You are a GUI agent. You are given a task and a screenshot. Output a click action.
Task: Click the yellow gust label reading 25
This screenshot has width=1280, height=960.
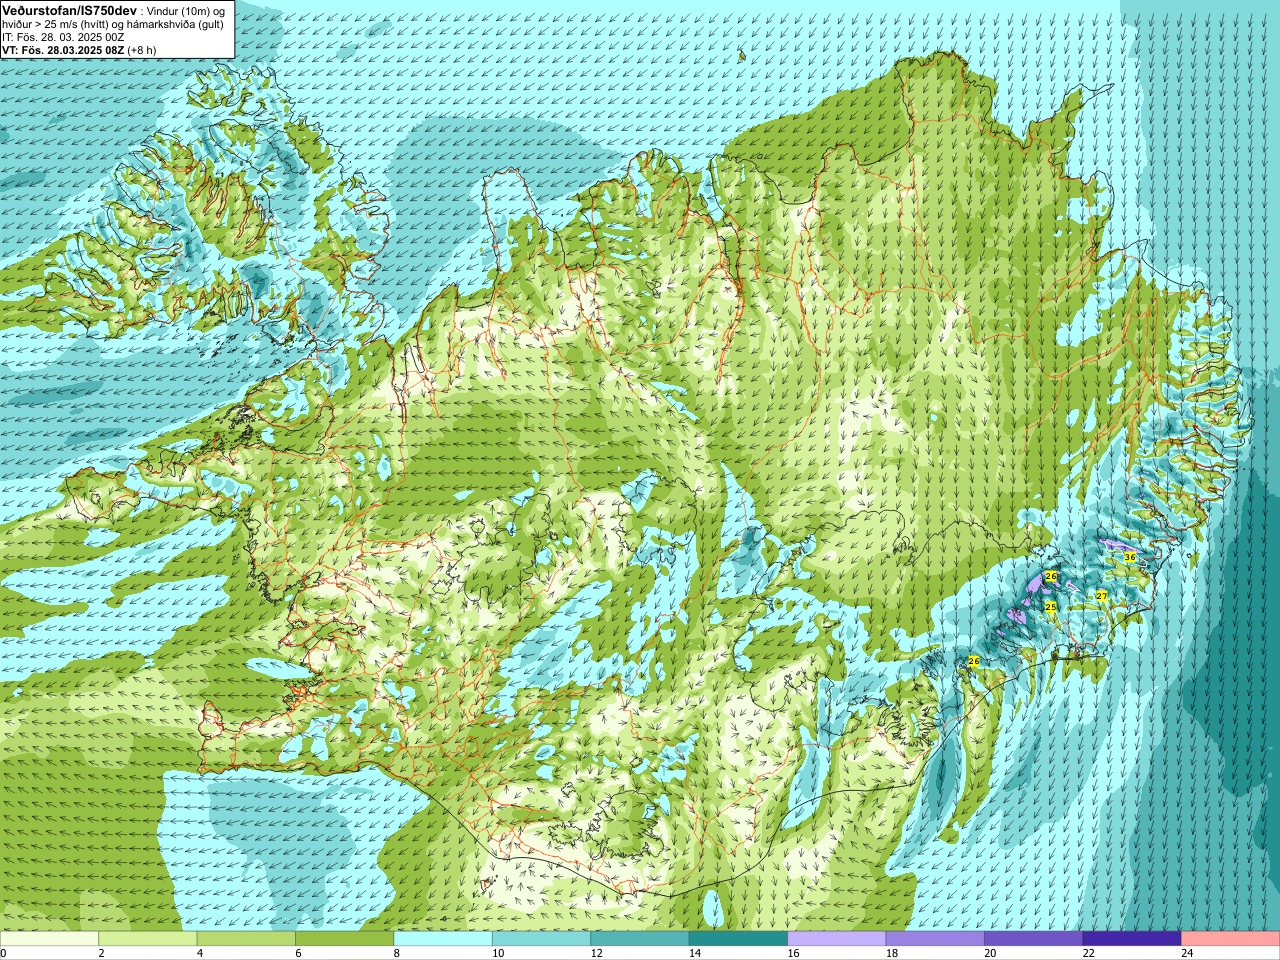click(x=1050, y=607)
